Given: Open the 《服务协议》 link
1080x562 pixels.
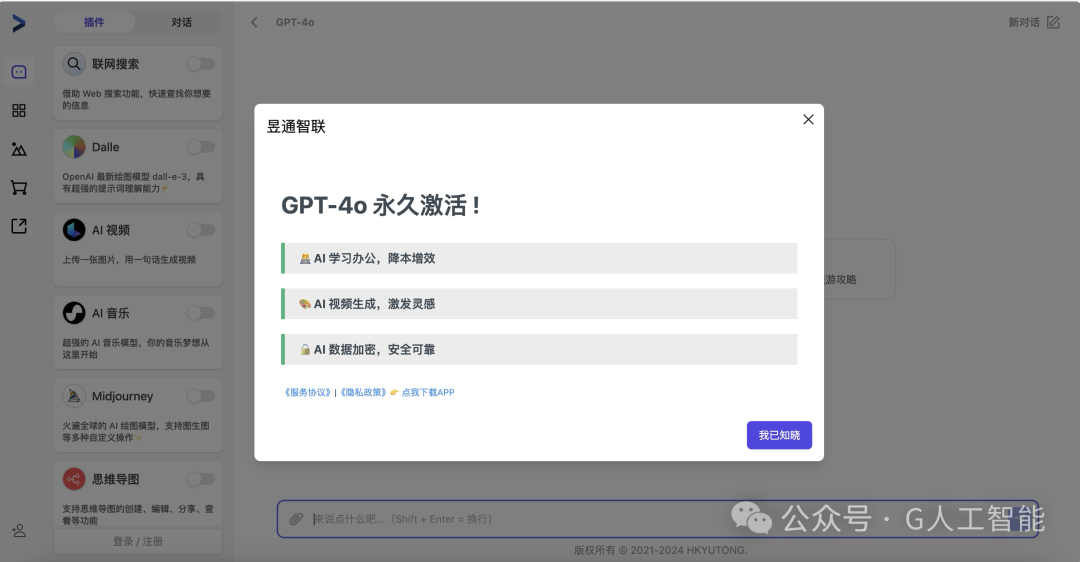Looking at the screenshot, I should point(308,393).
